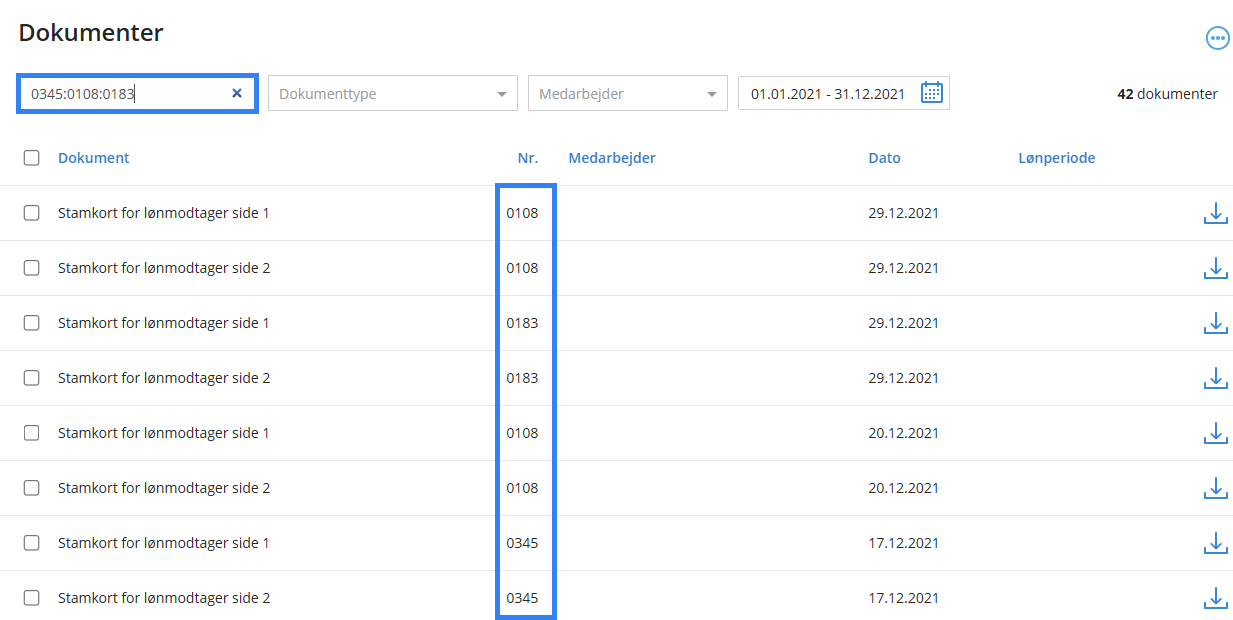This screenshot has width=1233, height=620.
Task: Select checkbox for 0345 side 1 row
Action: pos(32,543)
